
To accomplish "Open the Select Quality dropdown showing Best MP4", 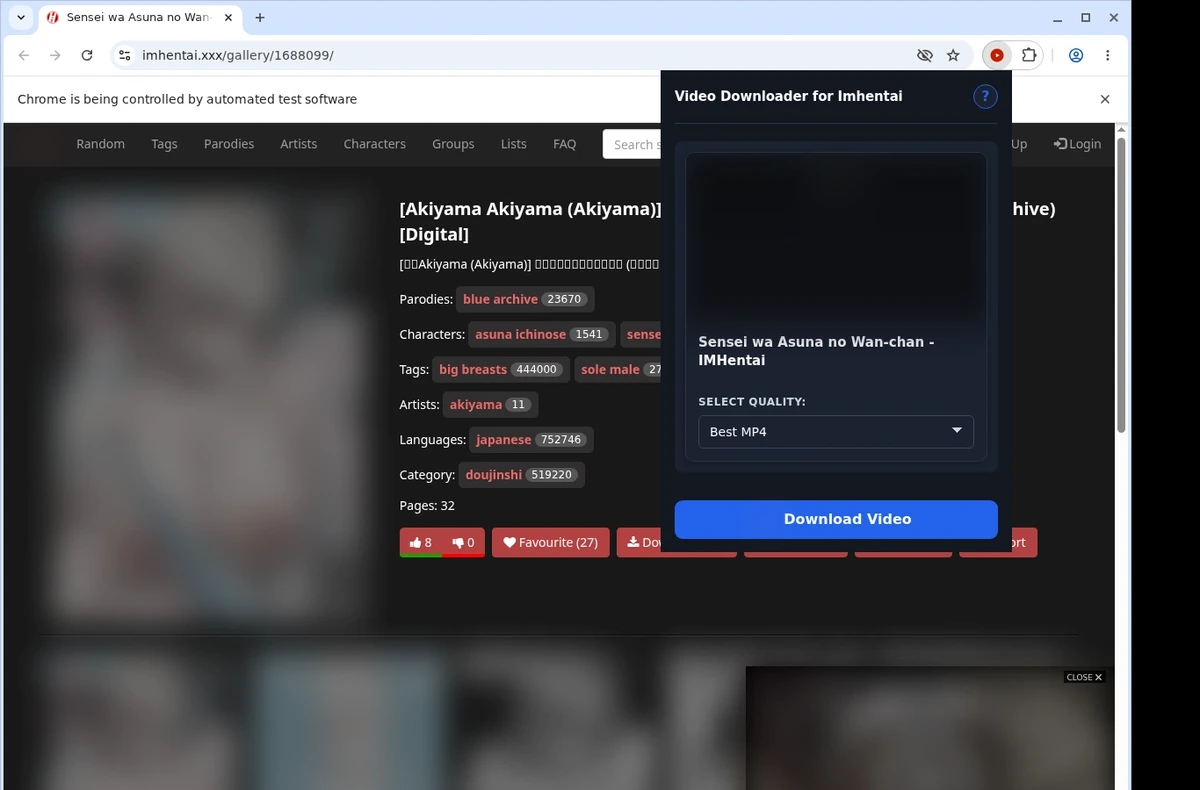I will coord(836,431).
